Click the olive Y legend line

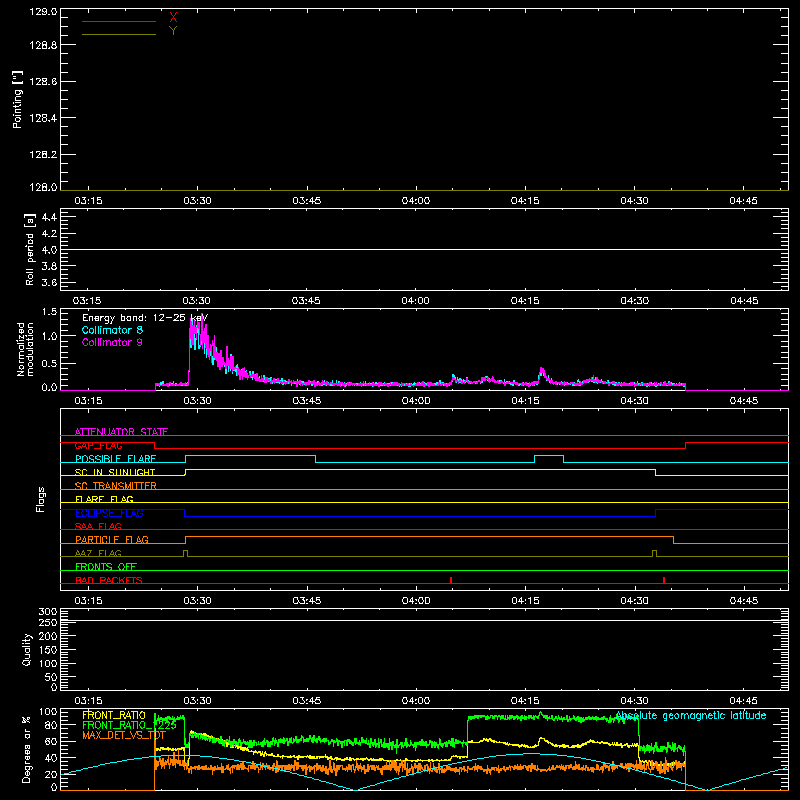(119, 34)
